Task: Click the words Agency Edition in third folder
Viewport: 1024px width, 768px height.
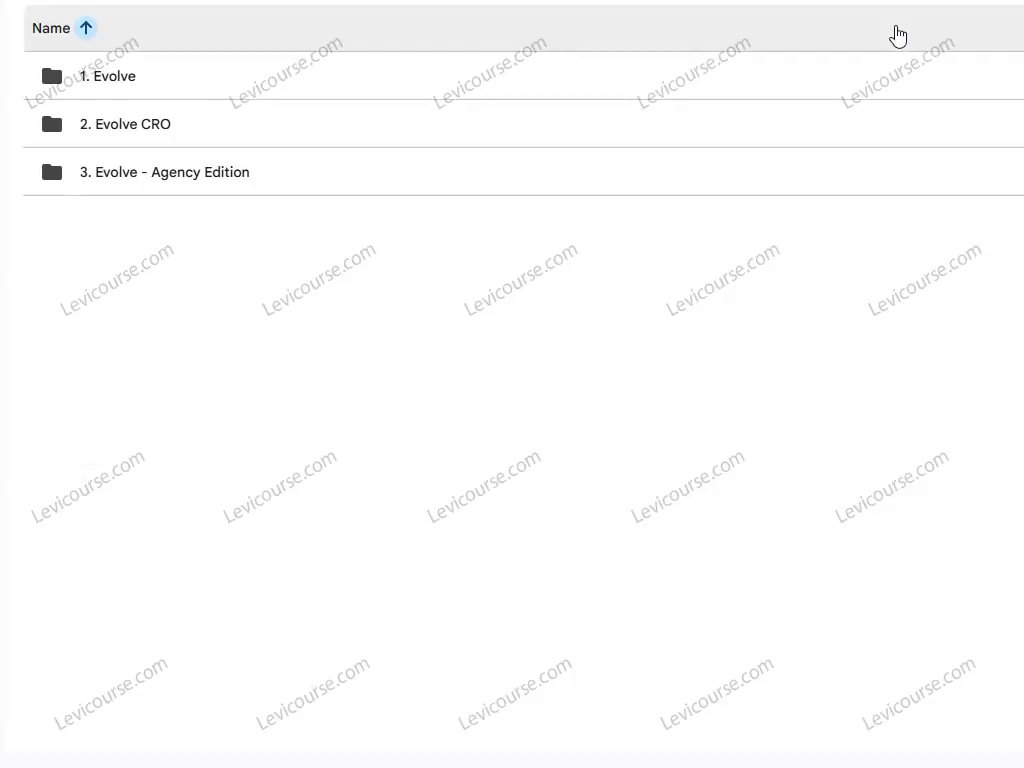Action: click(x=200, y=172)
